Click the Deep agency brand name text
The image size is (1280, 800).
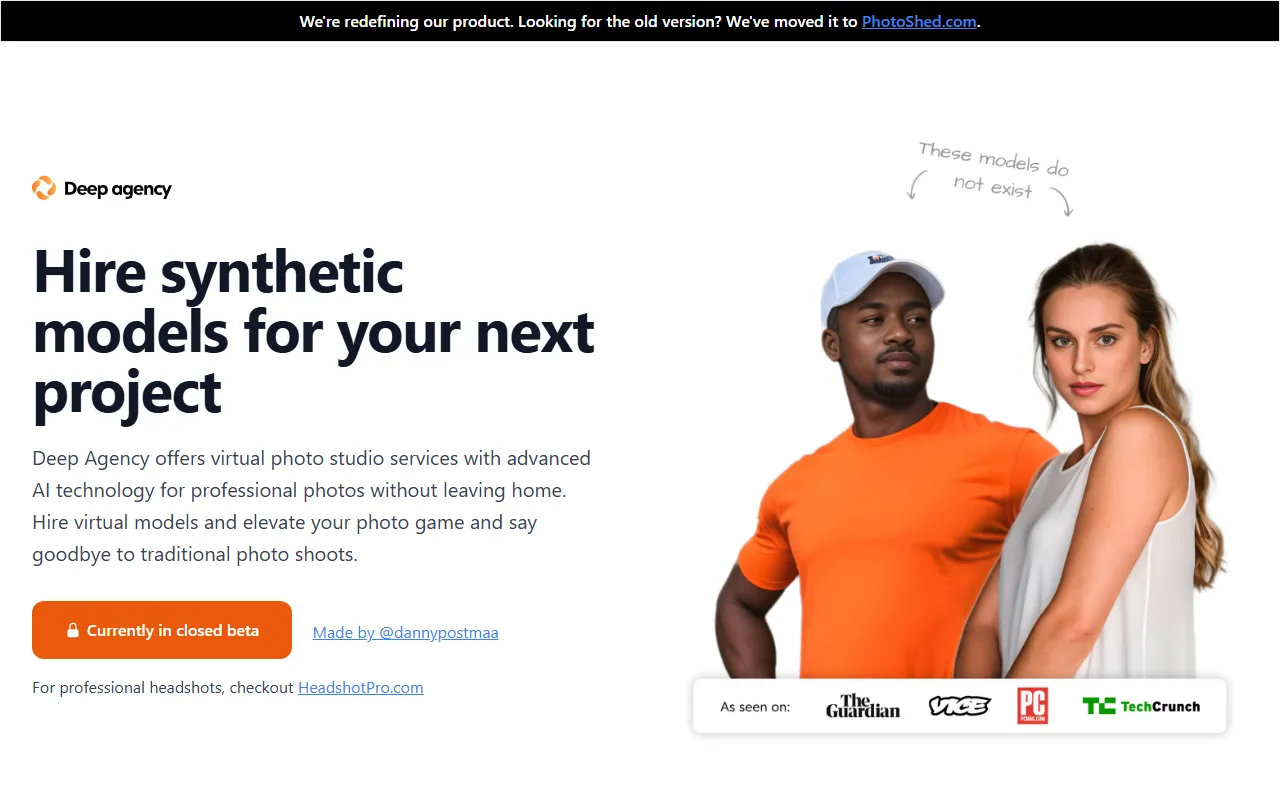(x=118, y=189)
